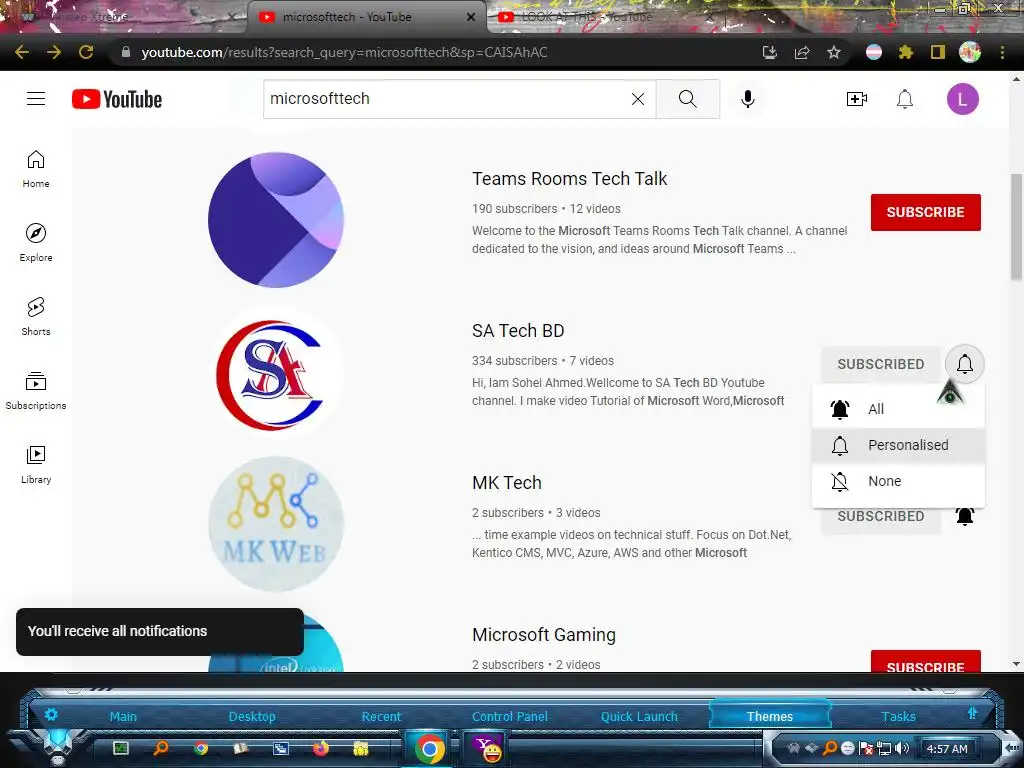1024x768 pixels.
Task: Open the MK Tech channel title
Action: 507,483
